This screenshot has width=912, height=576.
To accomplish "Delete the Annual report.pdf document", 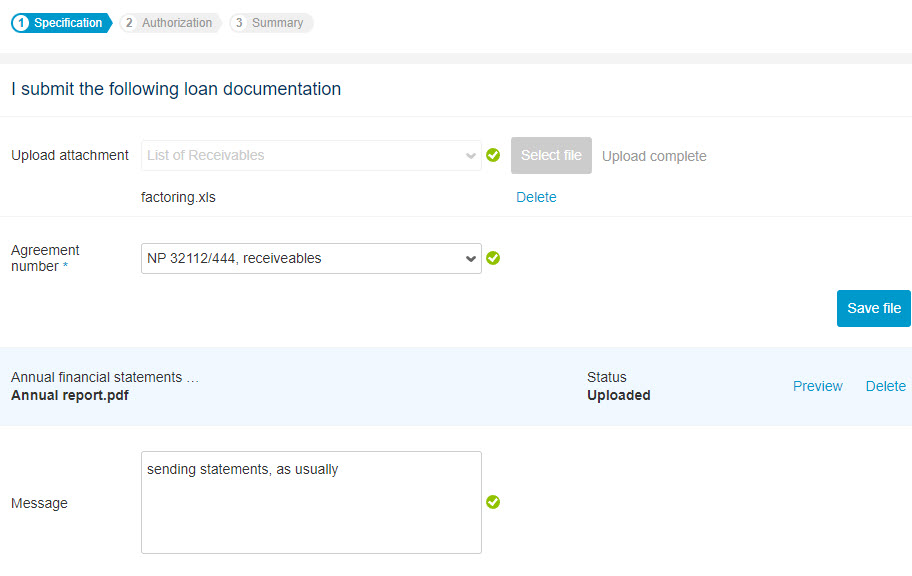I will tap(885, 386).
